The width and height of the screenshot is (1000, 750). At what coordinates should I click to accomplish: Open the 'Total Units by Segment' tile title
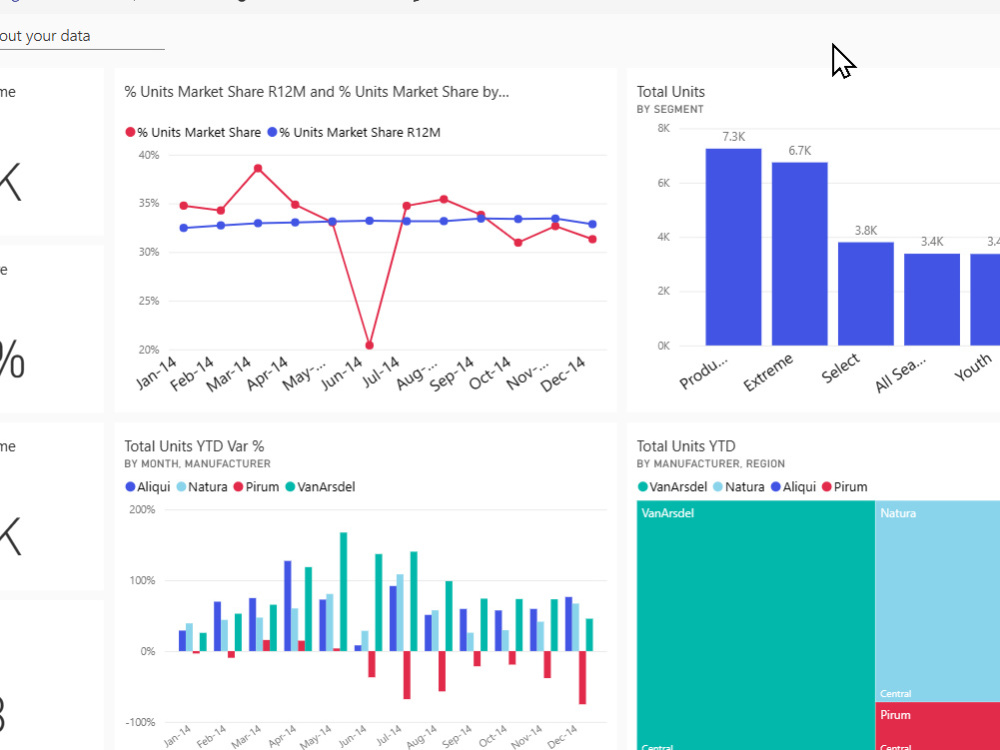point(671,91)
